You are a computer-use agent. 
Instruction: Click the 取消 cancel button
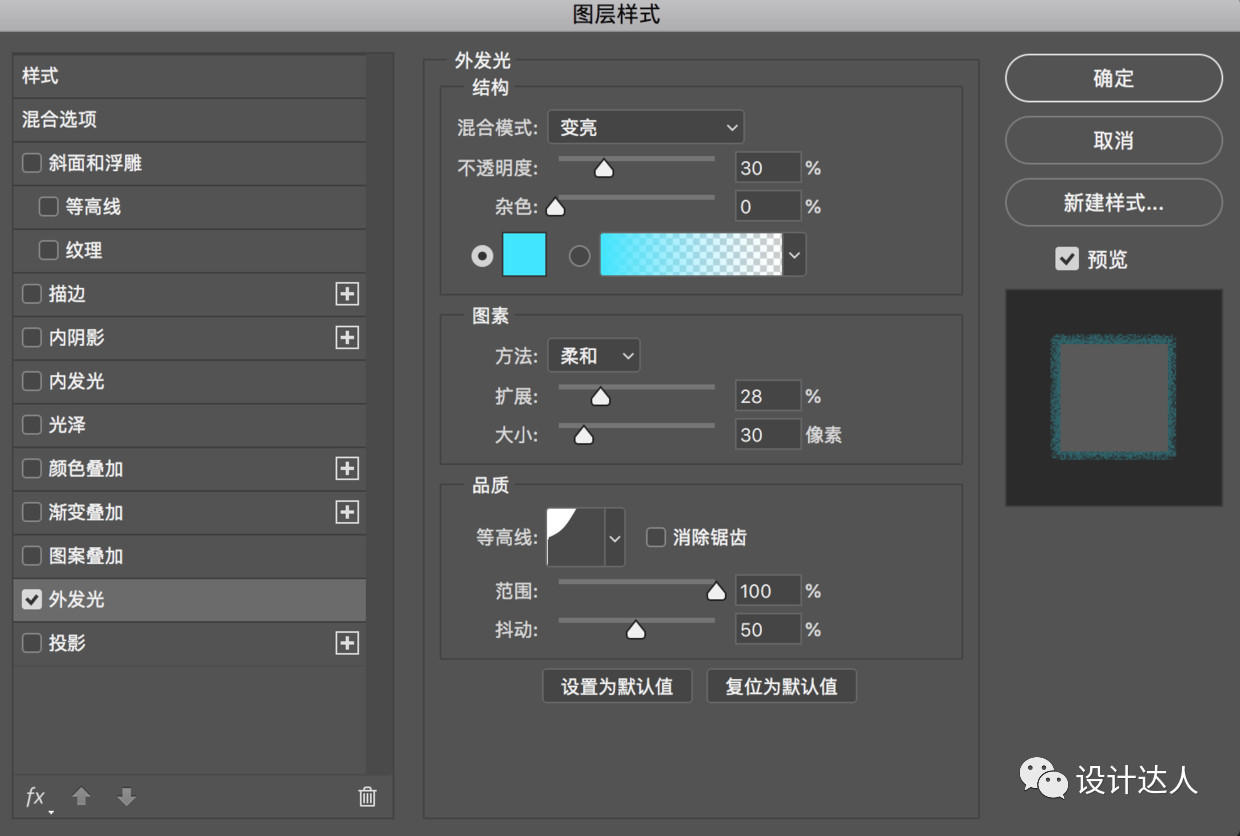pos(1113,140)
